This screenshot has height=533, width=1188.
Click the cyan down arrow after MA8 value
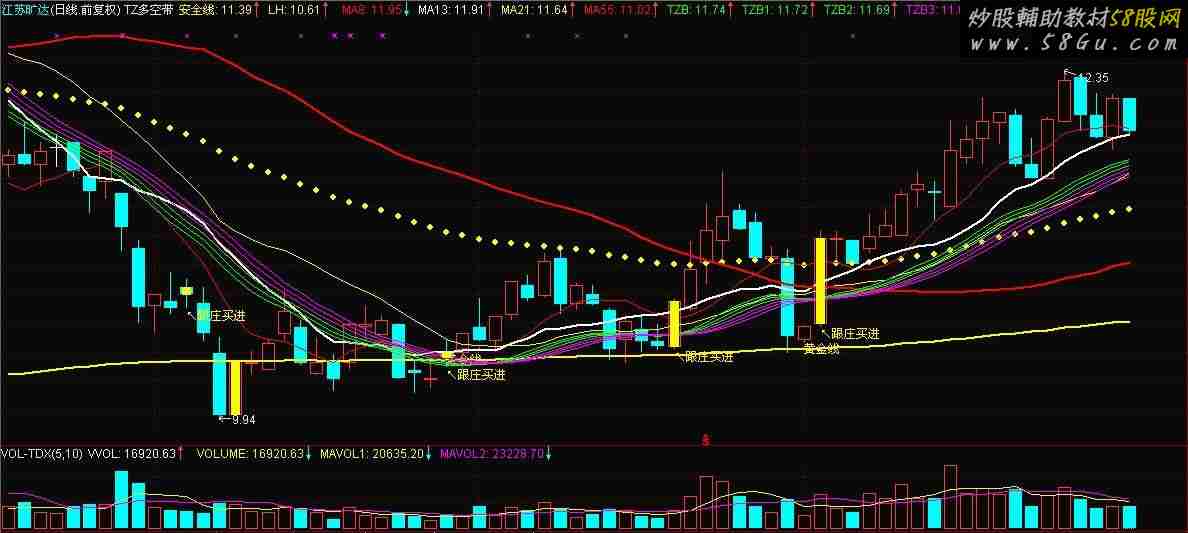click(406, 11)
